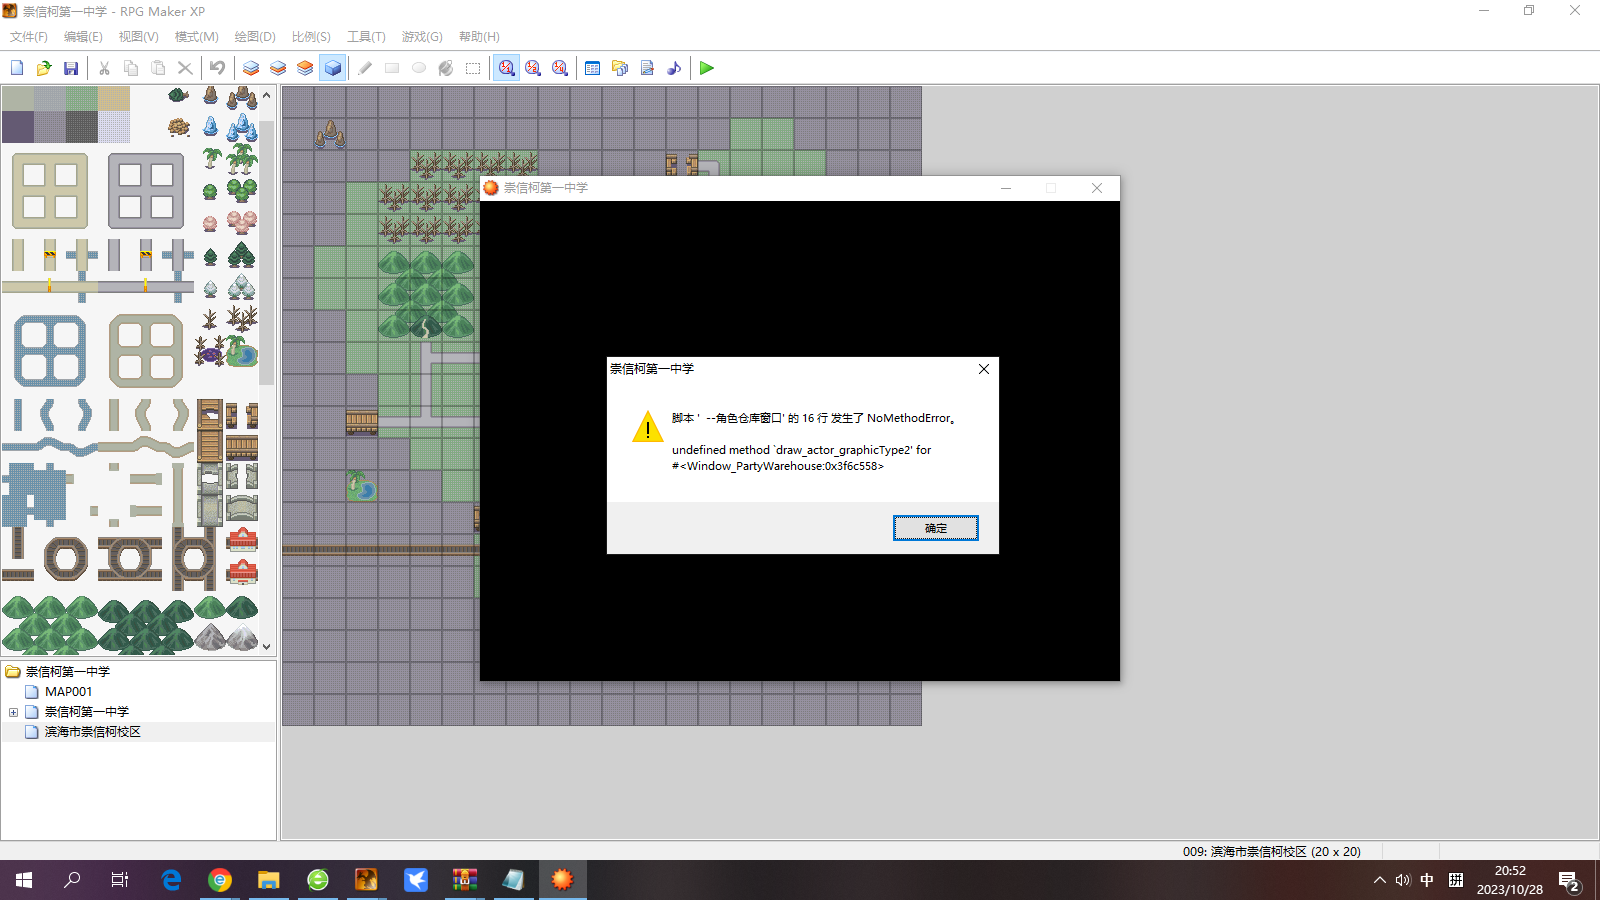Set map zoom to 1/1 scale

(507, 68)
